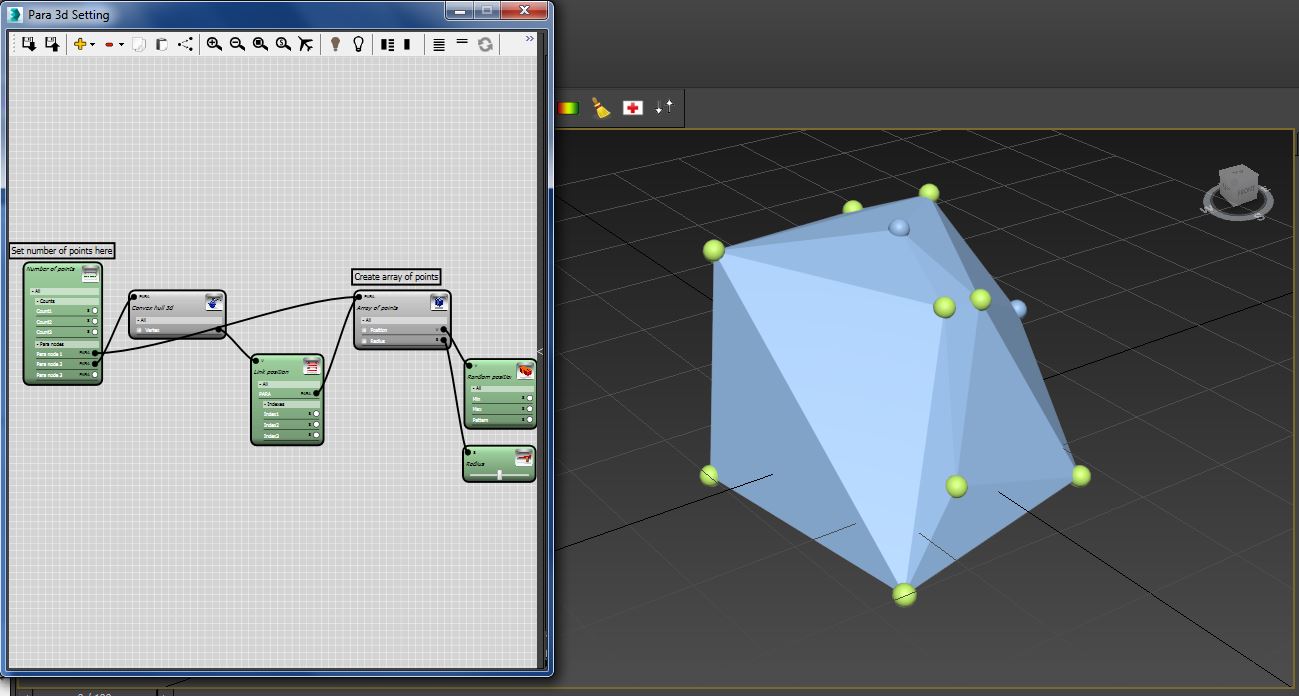Image resolution: width=1299 pixels, height=696 pixels.
Task: Select the broom cleanup icon above the viewport
Action: [600, 107]
